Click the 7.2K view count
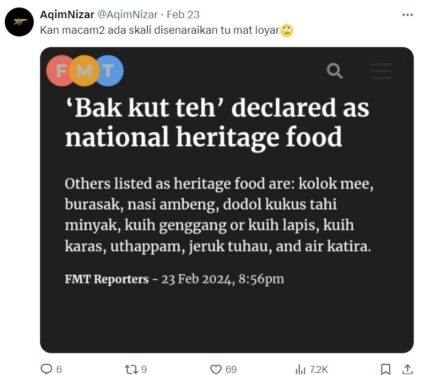The width and height of the screenshot is (426, 375). 319,369
